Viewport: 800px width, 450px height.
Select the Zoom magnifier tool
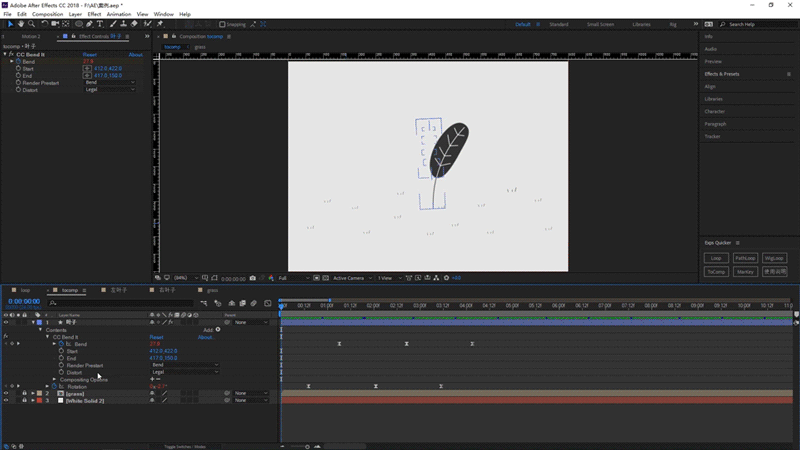click(x=32, y=24)
